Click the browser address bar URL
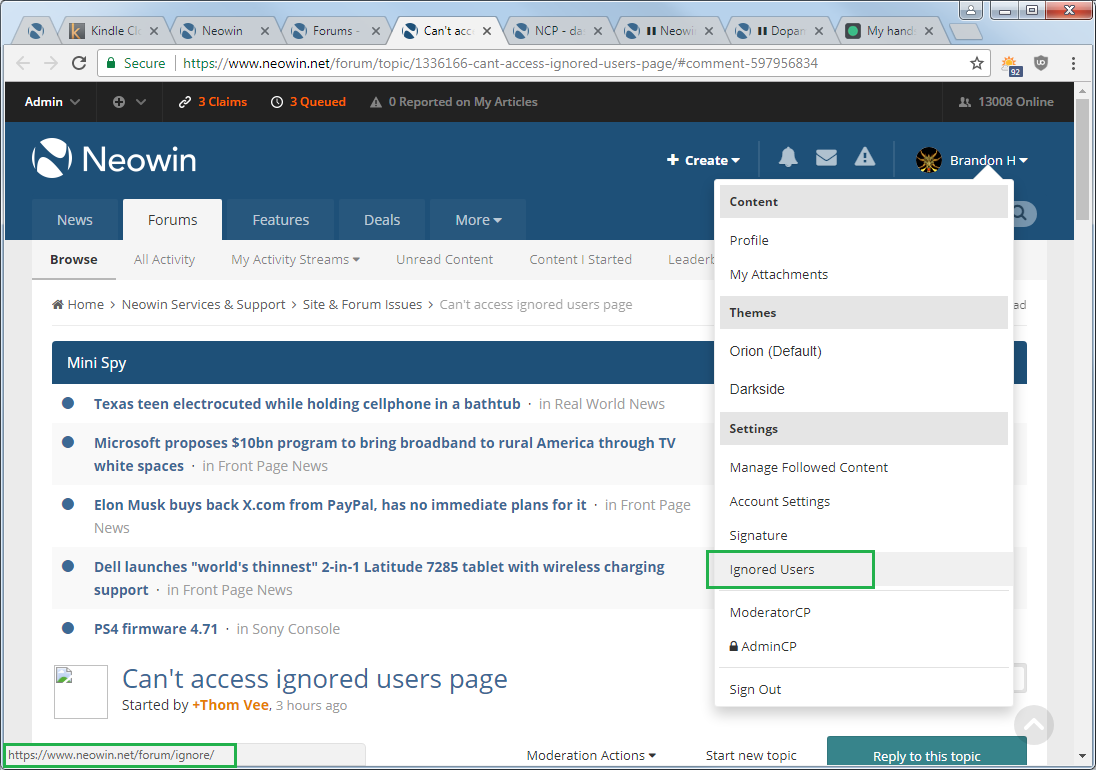Screen dimensions: 1096x770 pos(500,63)
